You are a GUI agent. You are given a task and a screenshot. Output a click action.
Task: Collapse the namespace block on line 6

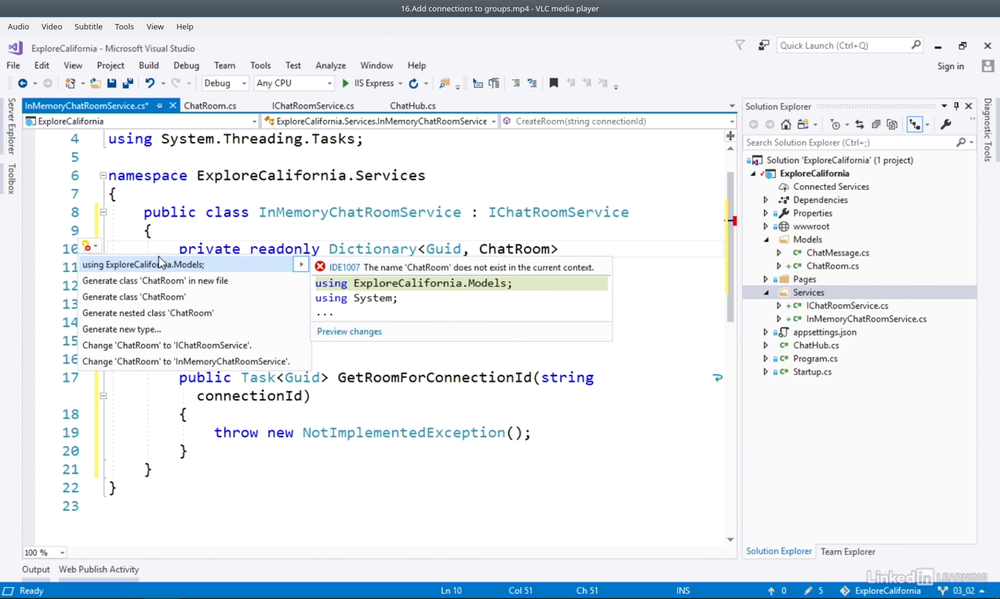pyautogui.click(x=103, y=175)
